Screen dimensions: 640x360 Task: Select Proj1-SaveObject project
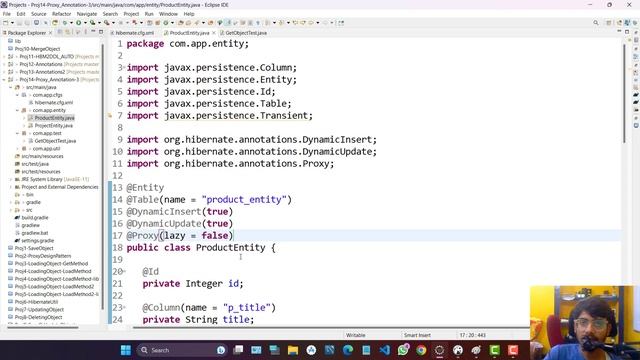34,248
